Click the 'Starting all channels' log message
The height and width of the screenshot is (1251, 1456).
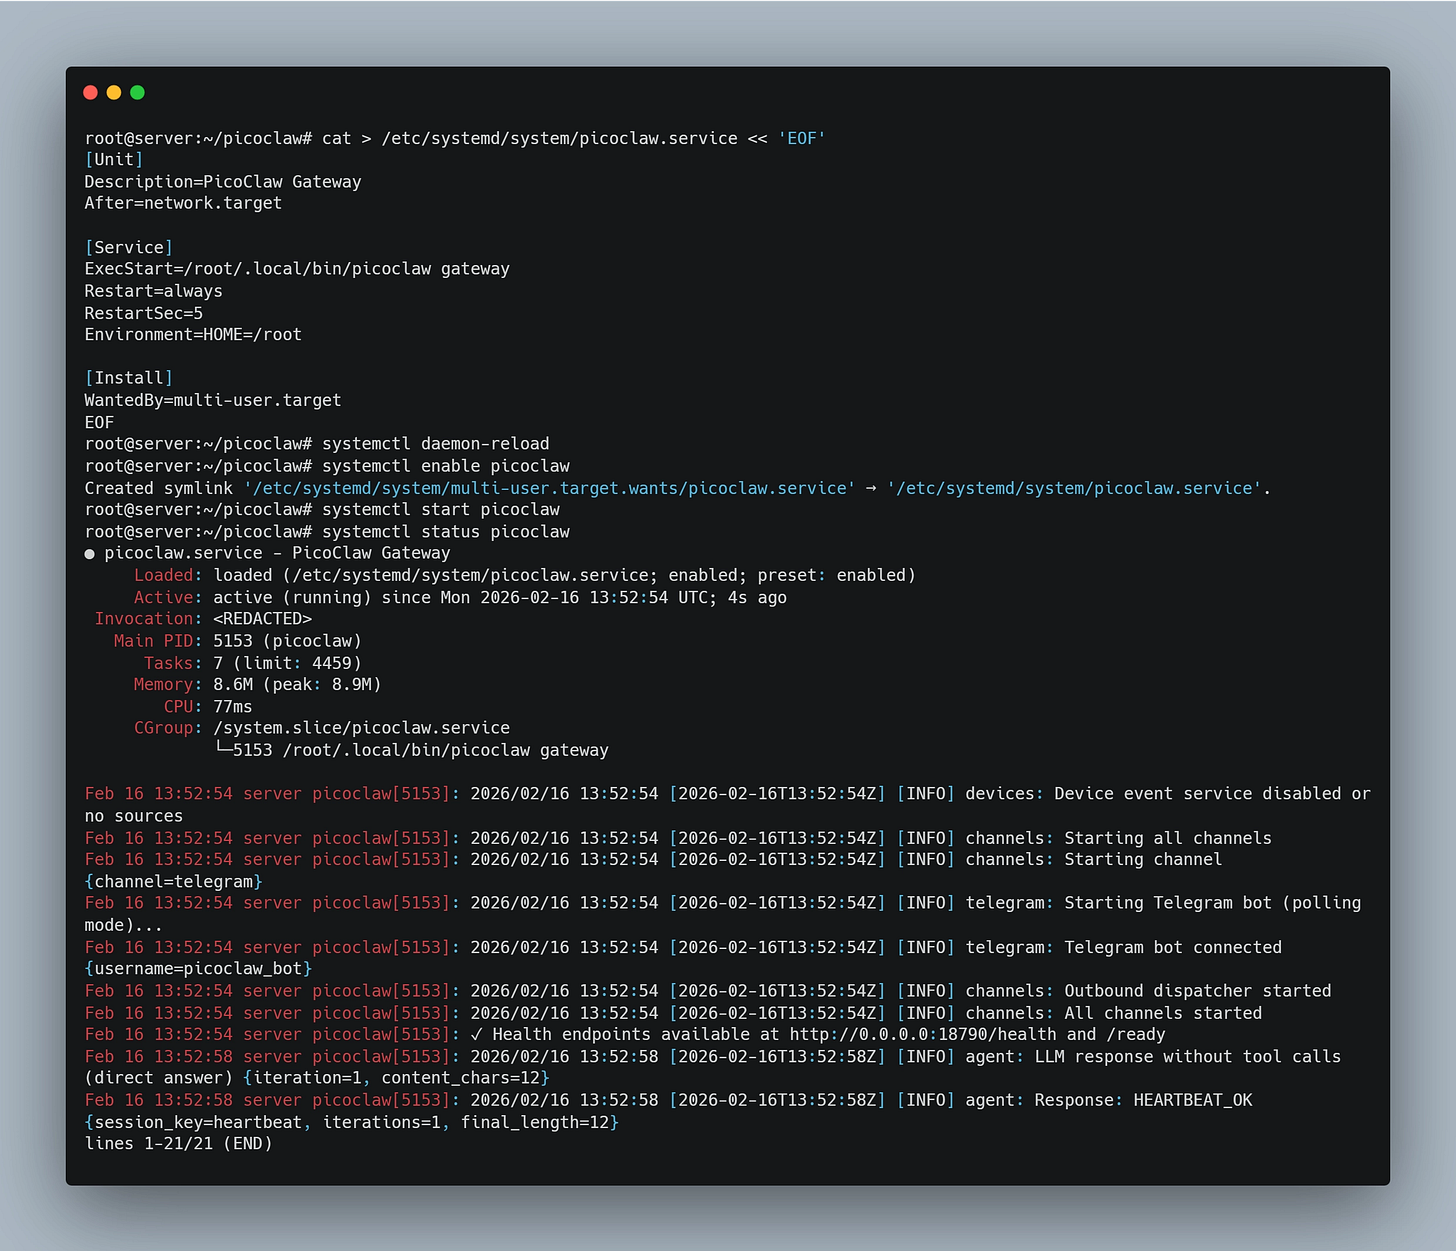(1168, 838)
